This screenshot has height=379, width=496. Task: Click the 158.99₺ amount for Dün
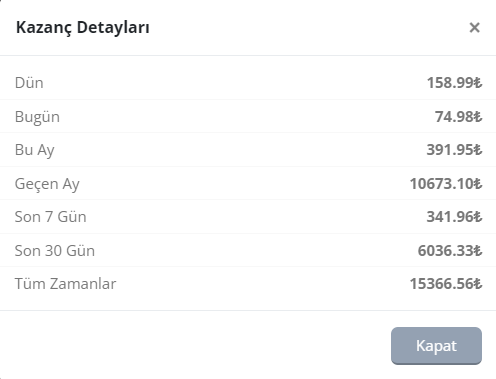coord(454,83)
